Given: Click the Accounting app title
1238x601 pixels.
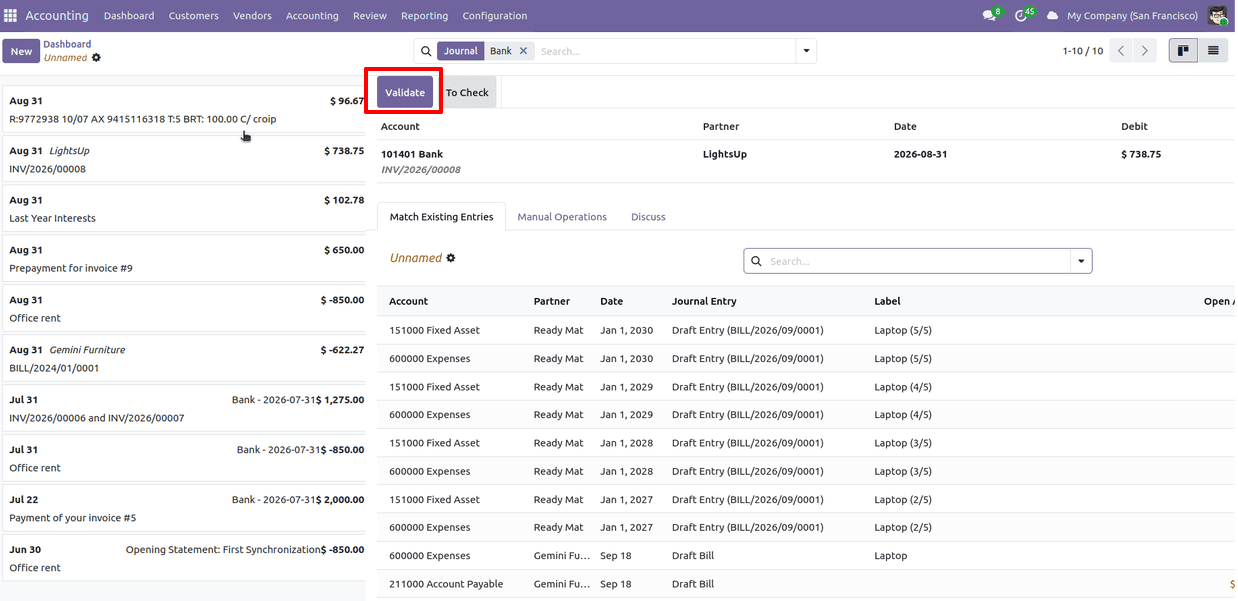Looking at the screenshot, I should point(57,16).
